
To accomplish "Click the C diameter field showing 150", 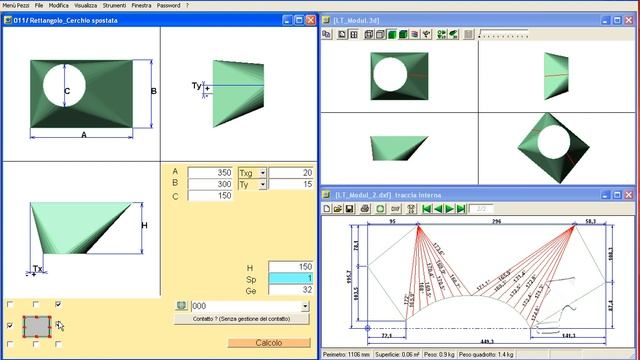I will (210, 196).
